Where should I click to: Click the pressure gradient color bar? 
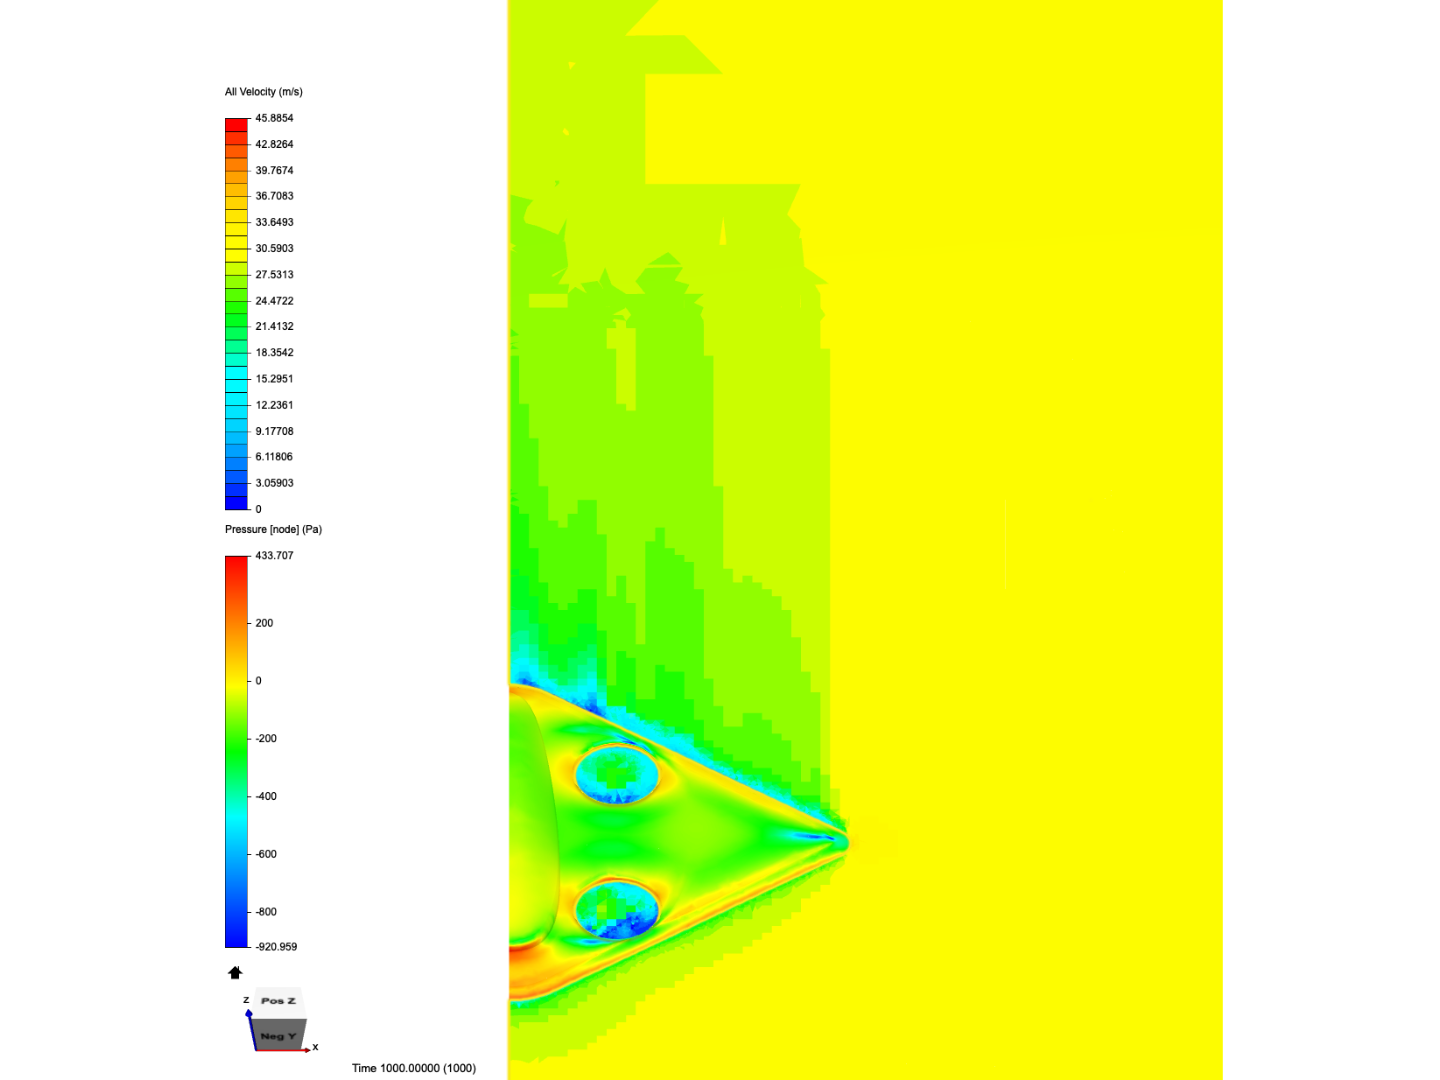click(x=236, y=751)
